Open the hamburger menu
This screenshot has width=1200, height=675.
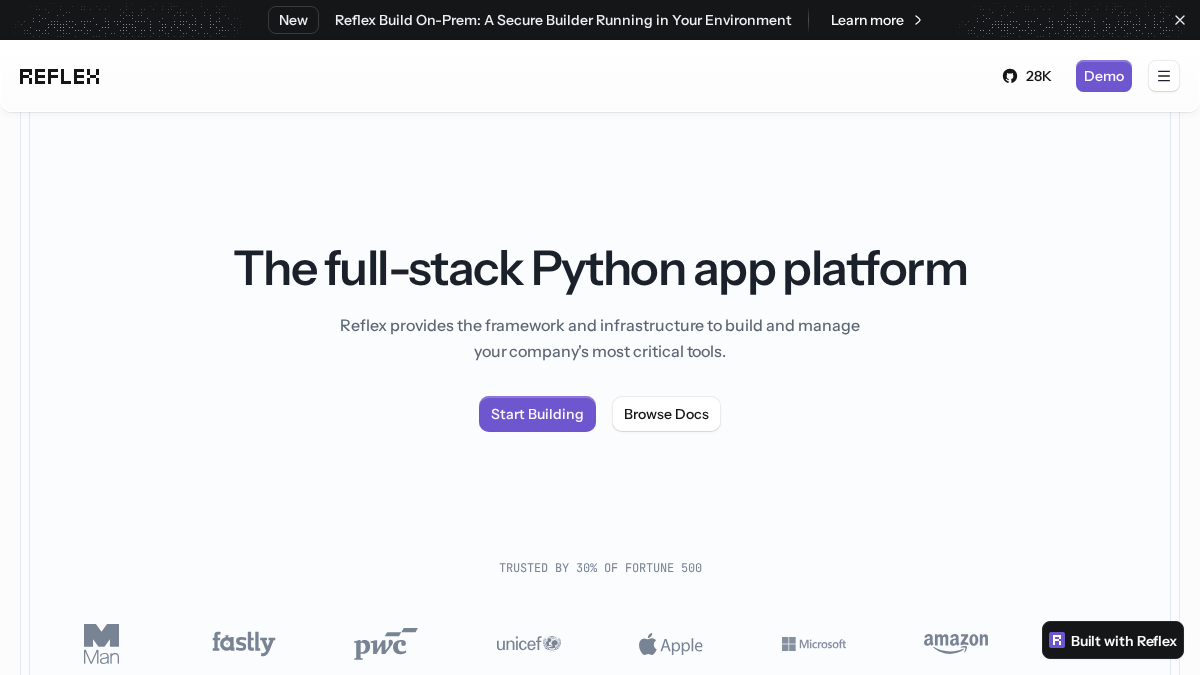pyautogui.click(x=1164, y=76)
